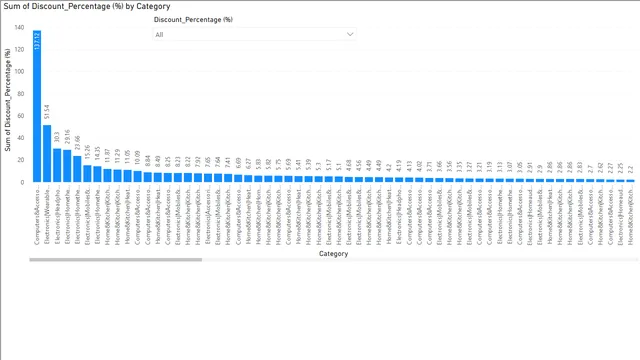Select the bar with value 51.54
The height and width of the screenshot is (360, 640).
click(47, 153)
